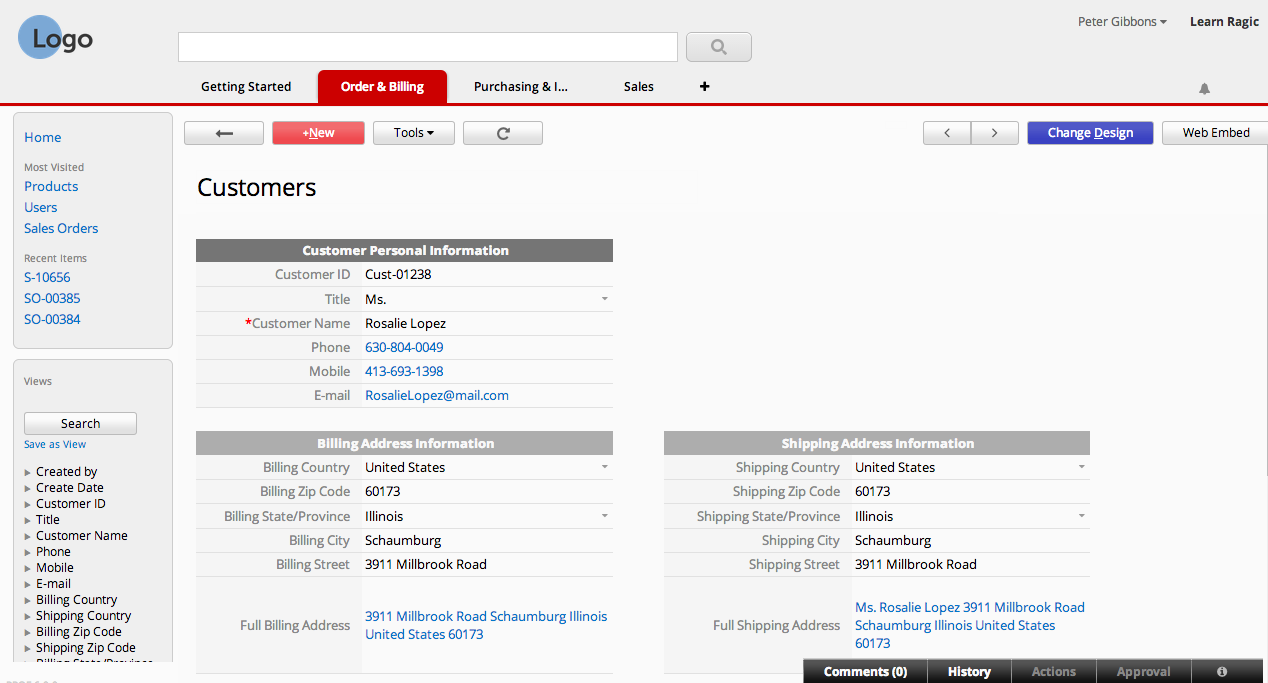Focus the top search input field
The width and height of the screenshot is (1268, 683).
click(428, 47)
